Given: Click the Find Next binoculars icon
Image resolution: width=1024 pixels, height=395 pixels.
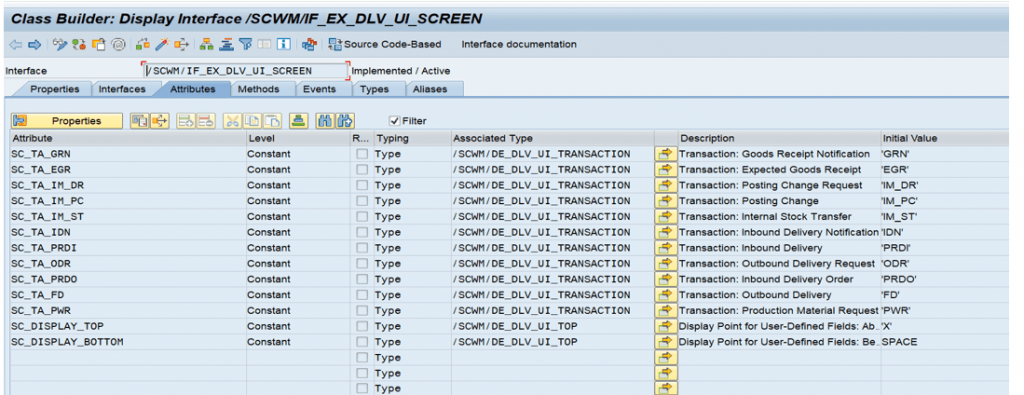Looking at the screenshot, I should (x=345, y=121).
